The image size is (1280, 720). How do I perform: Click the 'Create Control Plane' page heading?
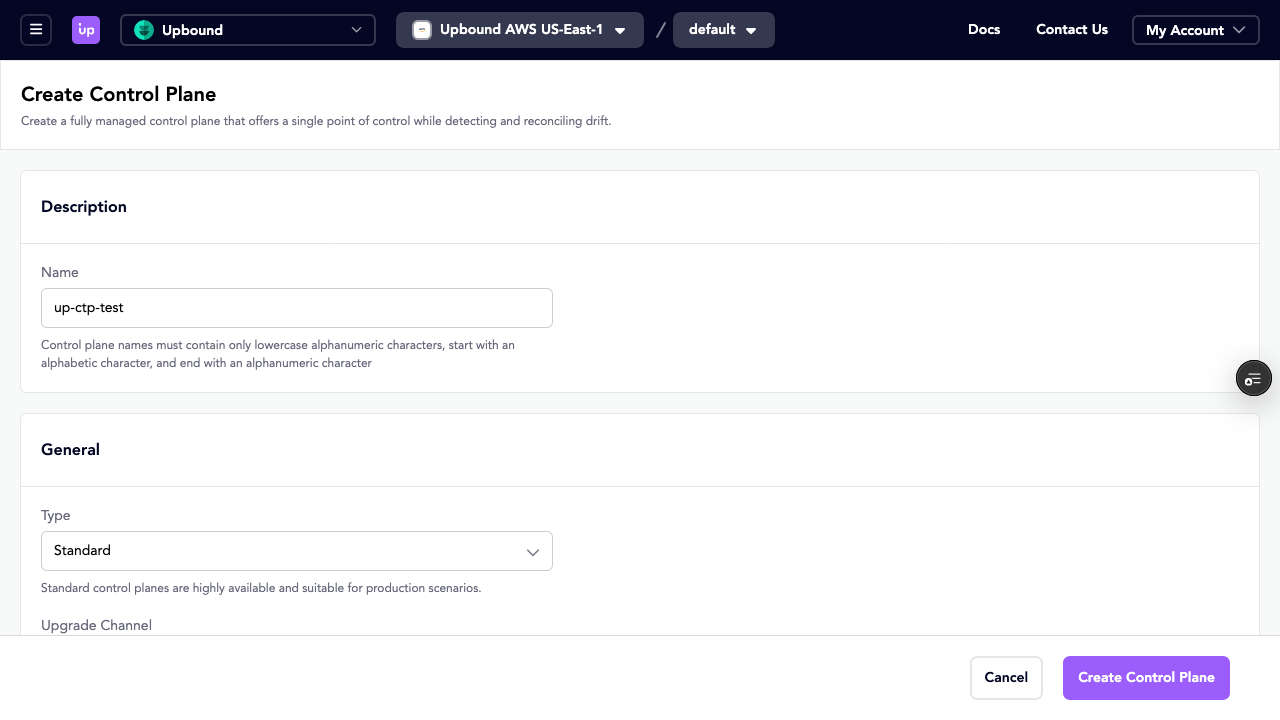point(118,95)
